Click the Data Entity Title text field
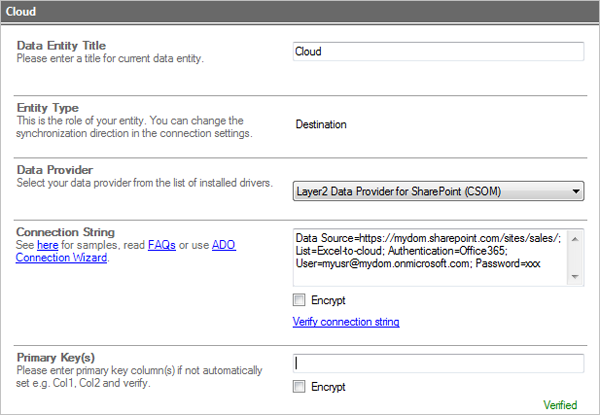Viewport: 600px width, 415px height. [x=437, y=52]
